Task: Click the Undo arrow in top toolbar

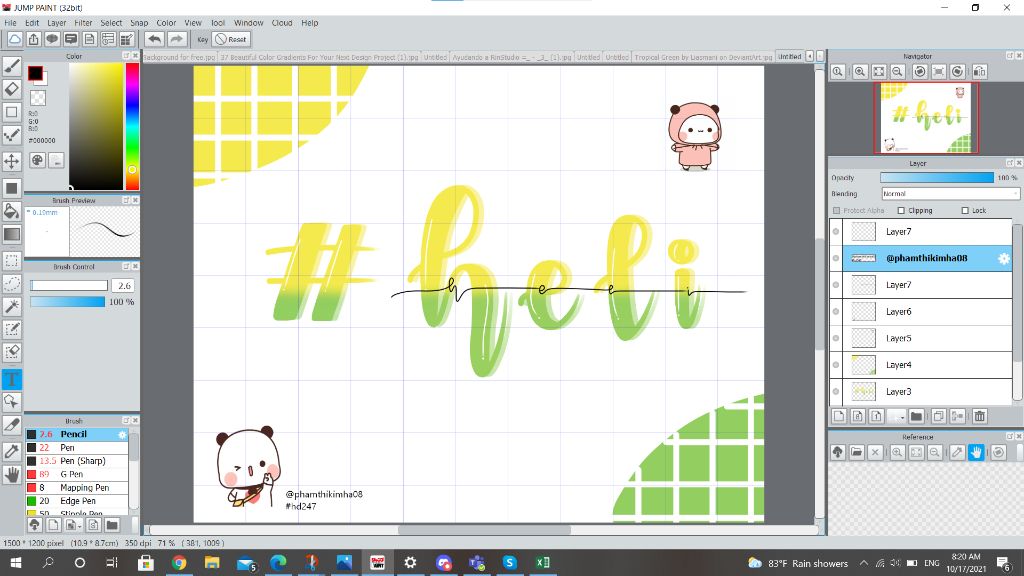Action: click(154, 39)
